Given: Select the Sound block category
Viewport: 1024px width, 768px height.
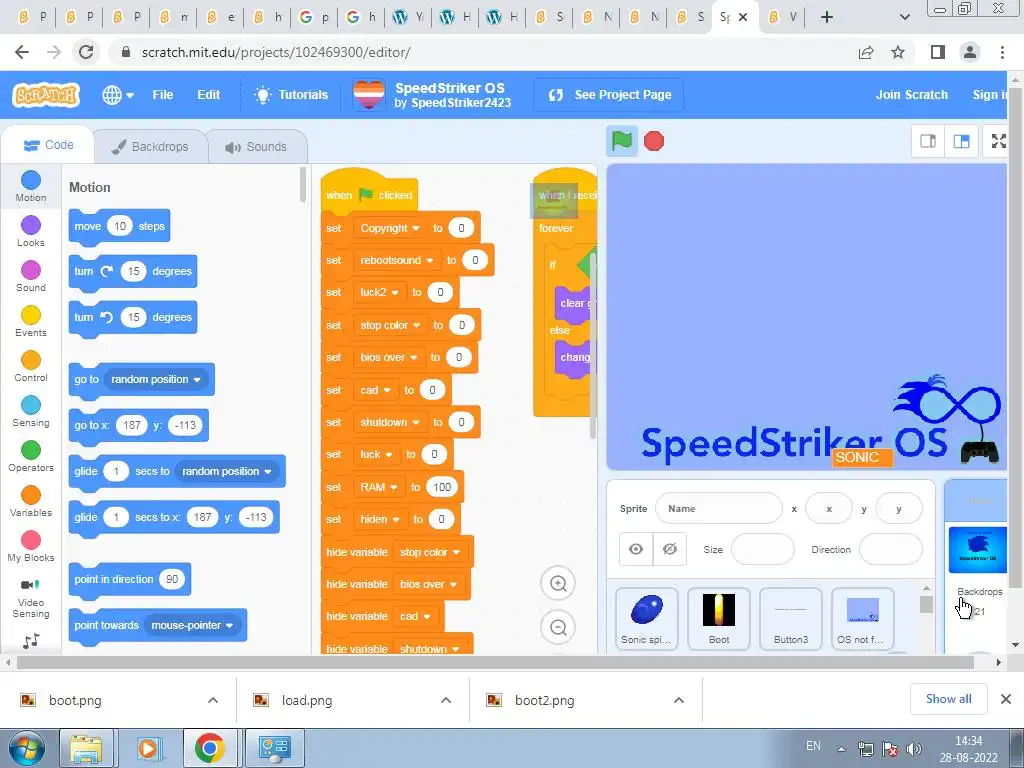Looking at the screenshot, I should point(31,276).
